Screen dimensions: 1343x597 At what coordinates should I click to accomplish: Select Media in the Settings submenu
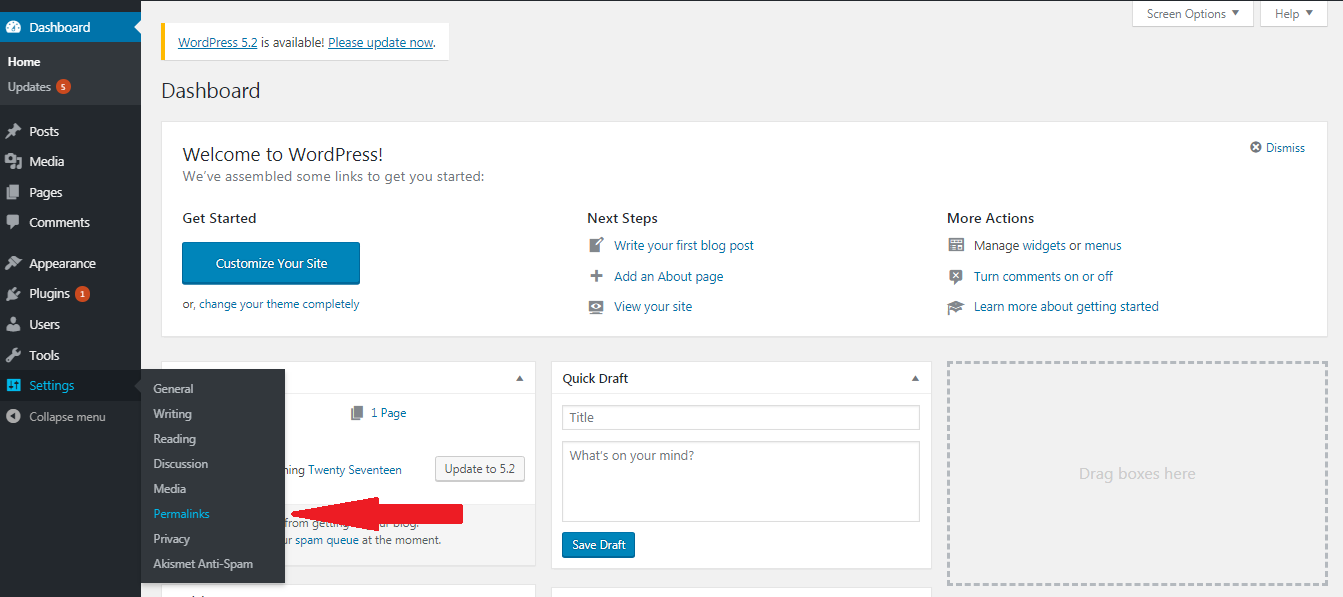pyautogui.click(x=169, y=489)
